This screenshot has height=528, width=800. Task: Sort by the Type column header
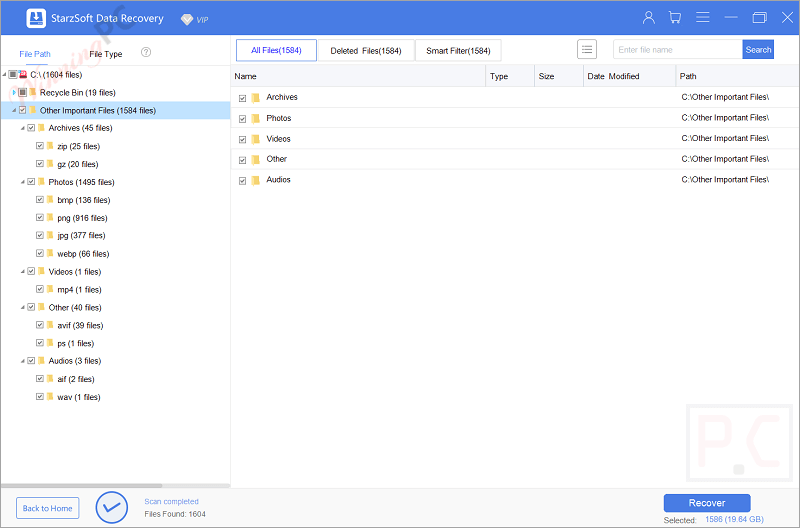pos(510,76)
